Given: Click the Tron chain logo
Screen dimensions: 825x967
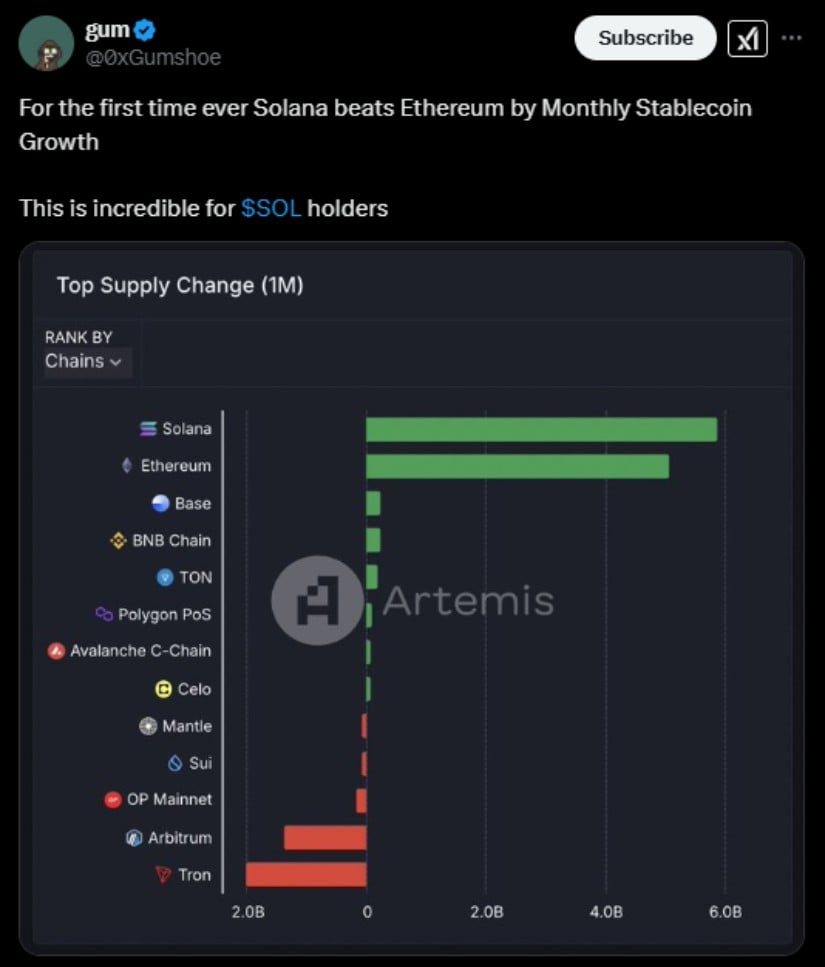Looking at the screenshot, I should 163,875.
